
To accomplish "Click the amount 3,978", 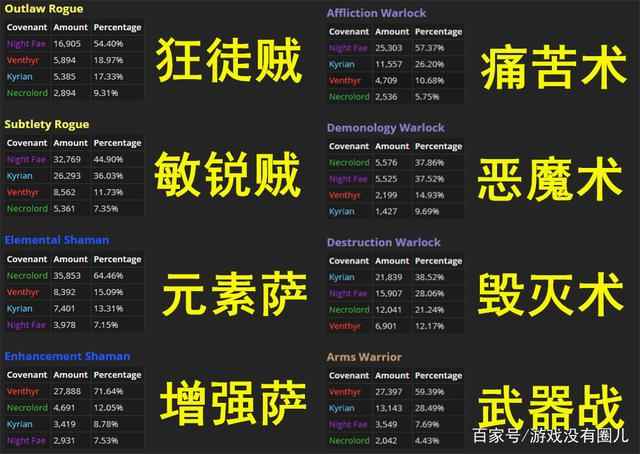I will pyautogui.click(x=64, y=325).
